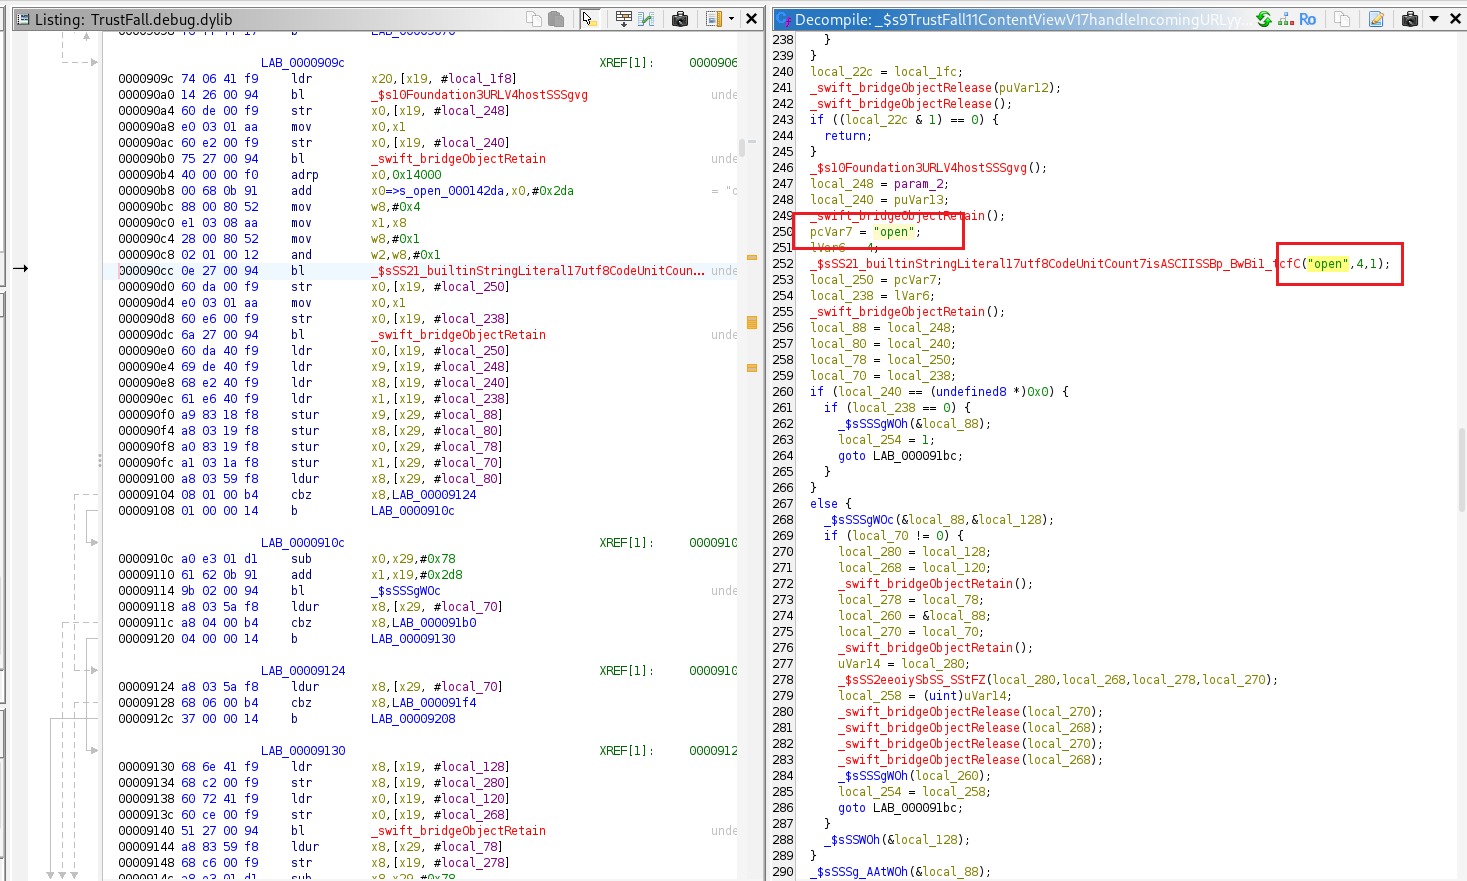This screenshot has height=881, width=1467.
Task: Toggle the Ro read-only mode in the Decompiler
Action: click(1308, 19)
